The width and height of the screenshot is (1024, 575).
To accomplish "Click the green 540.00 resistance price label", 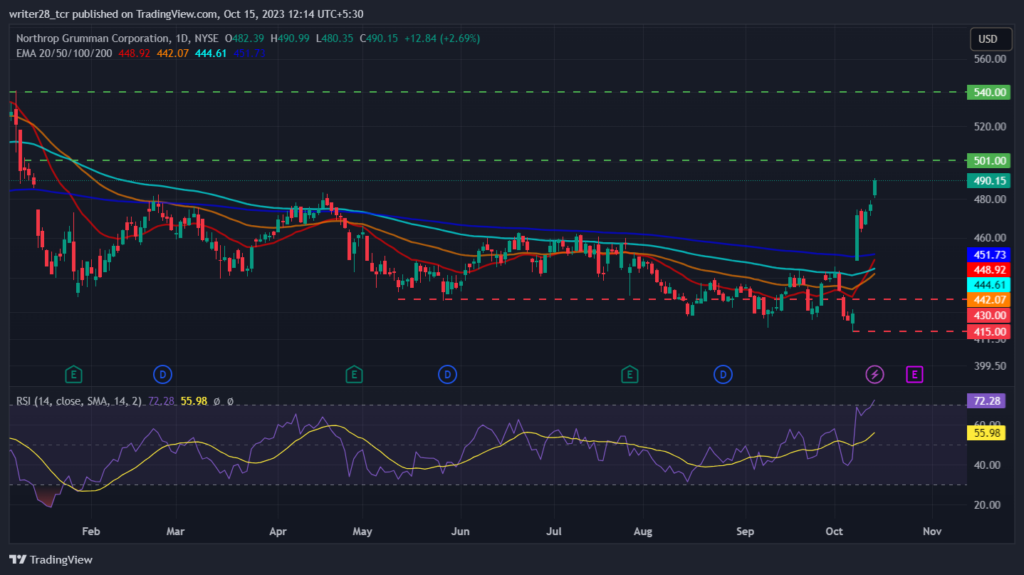I will coord(989,92).
